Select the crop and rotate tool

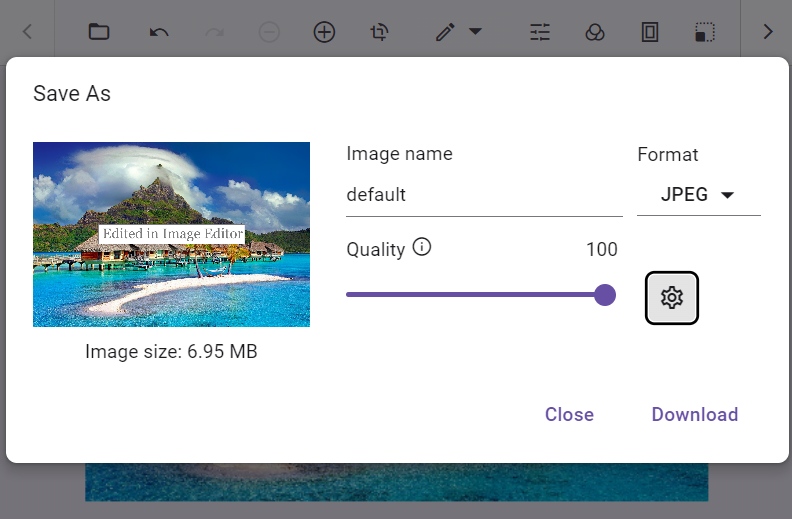pyautogui.click(x=379, y=32)
